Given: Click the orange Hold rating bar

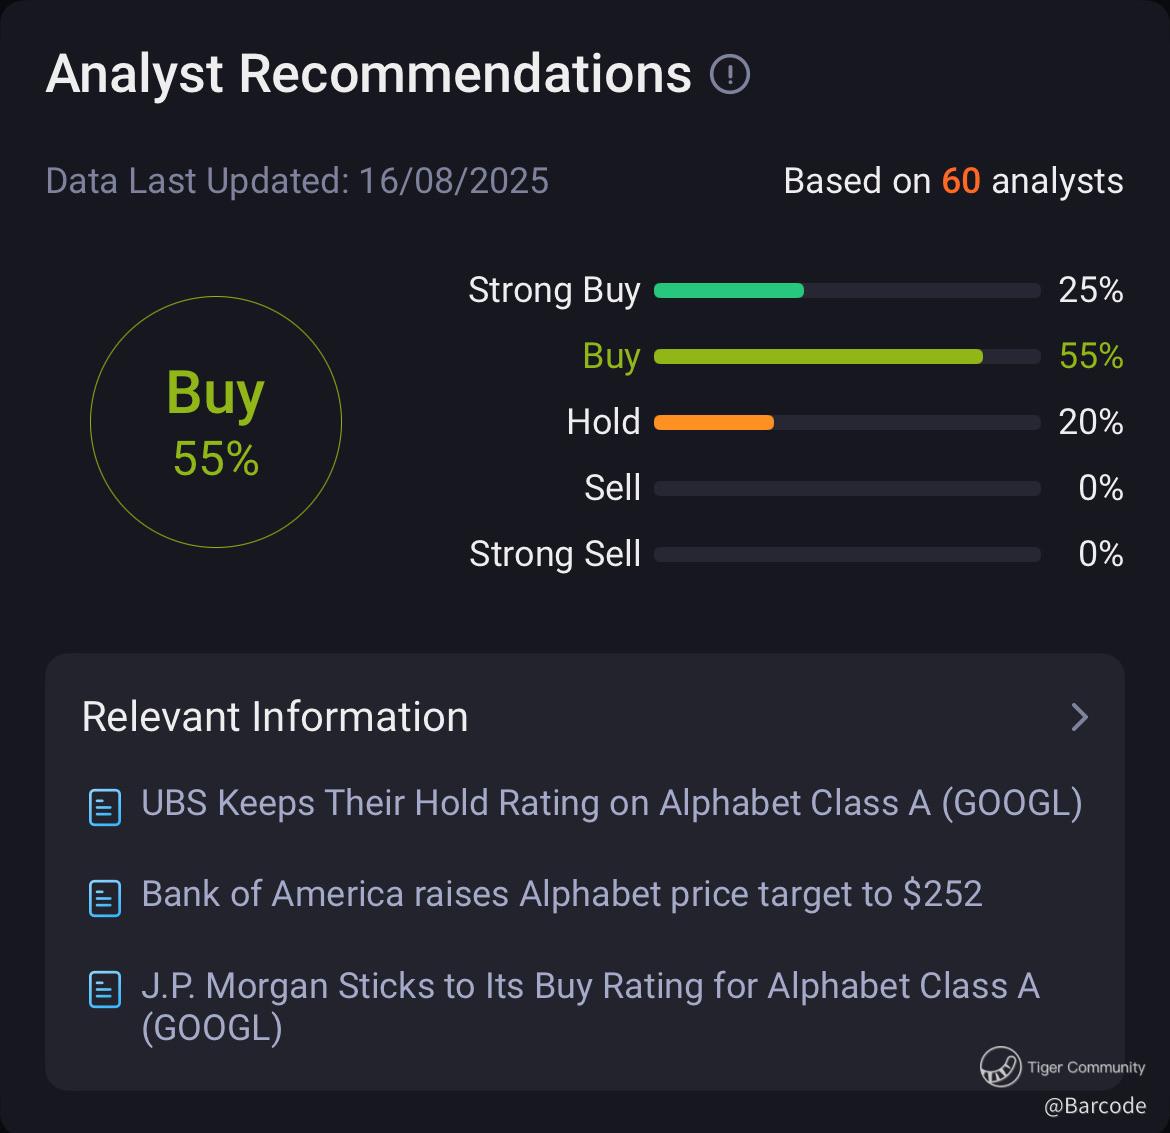Looking at the screenshot, I should click(x=714, y=423).
